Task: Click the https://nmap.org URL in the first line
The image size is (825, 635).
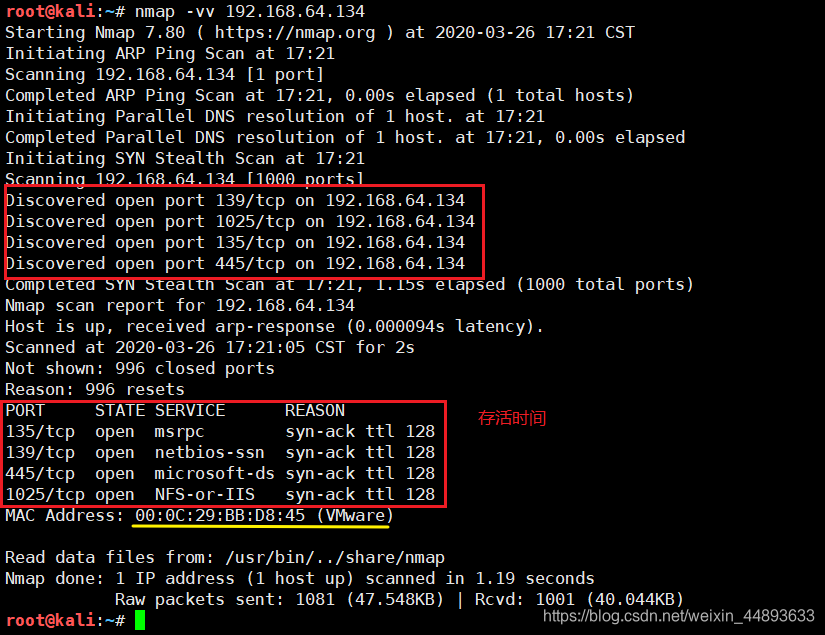Action: coord(295,33)
